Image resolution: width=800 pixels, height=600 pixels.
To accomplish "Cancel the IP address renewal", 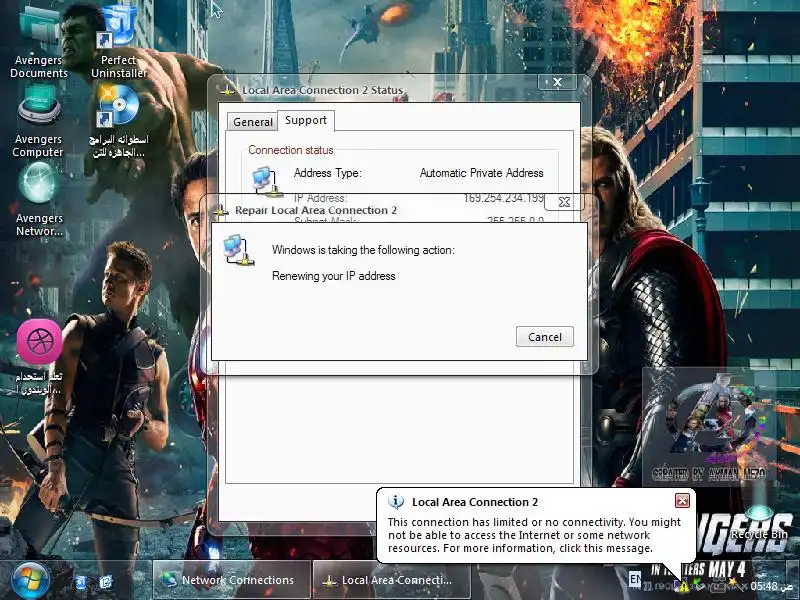I will coord(544,337).
